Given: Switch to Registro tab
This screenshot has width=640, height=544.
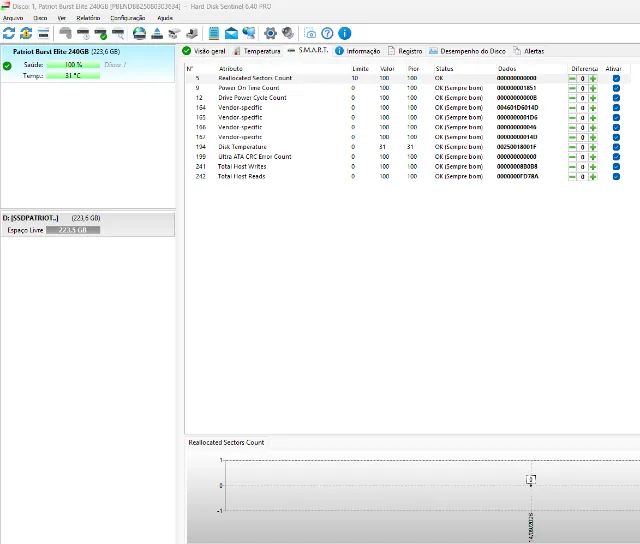Looking at the screenshot, I should click(405, 51).
